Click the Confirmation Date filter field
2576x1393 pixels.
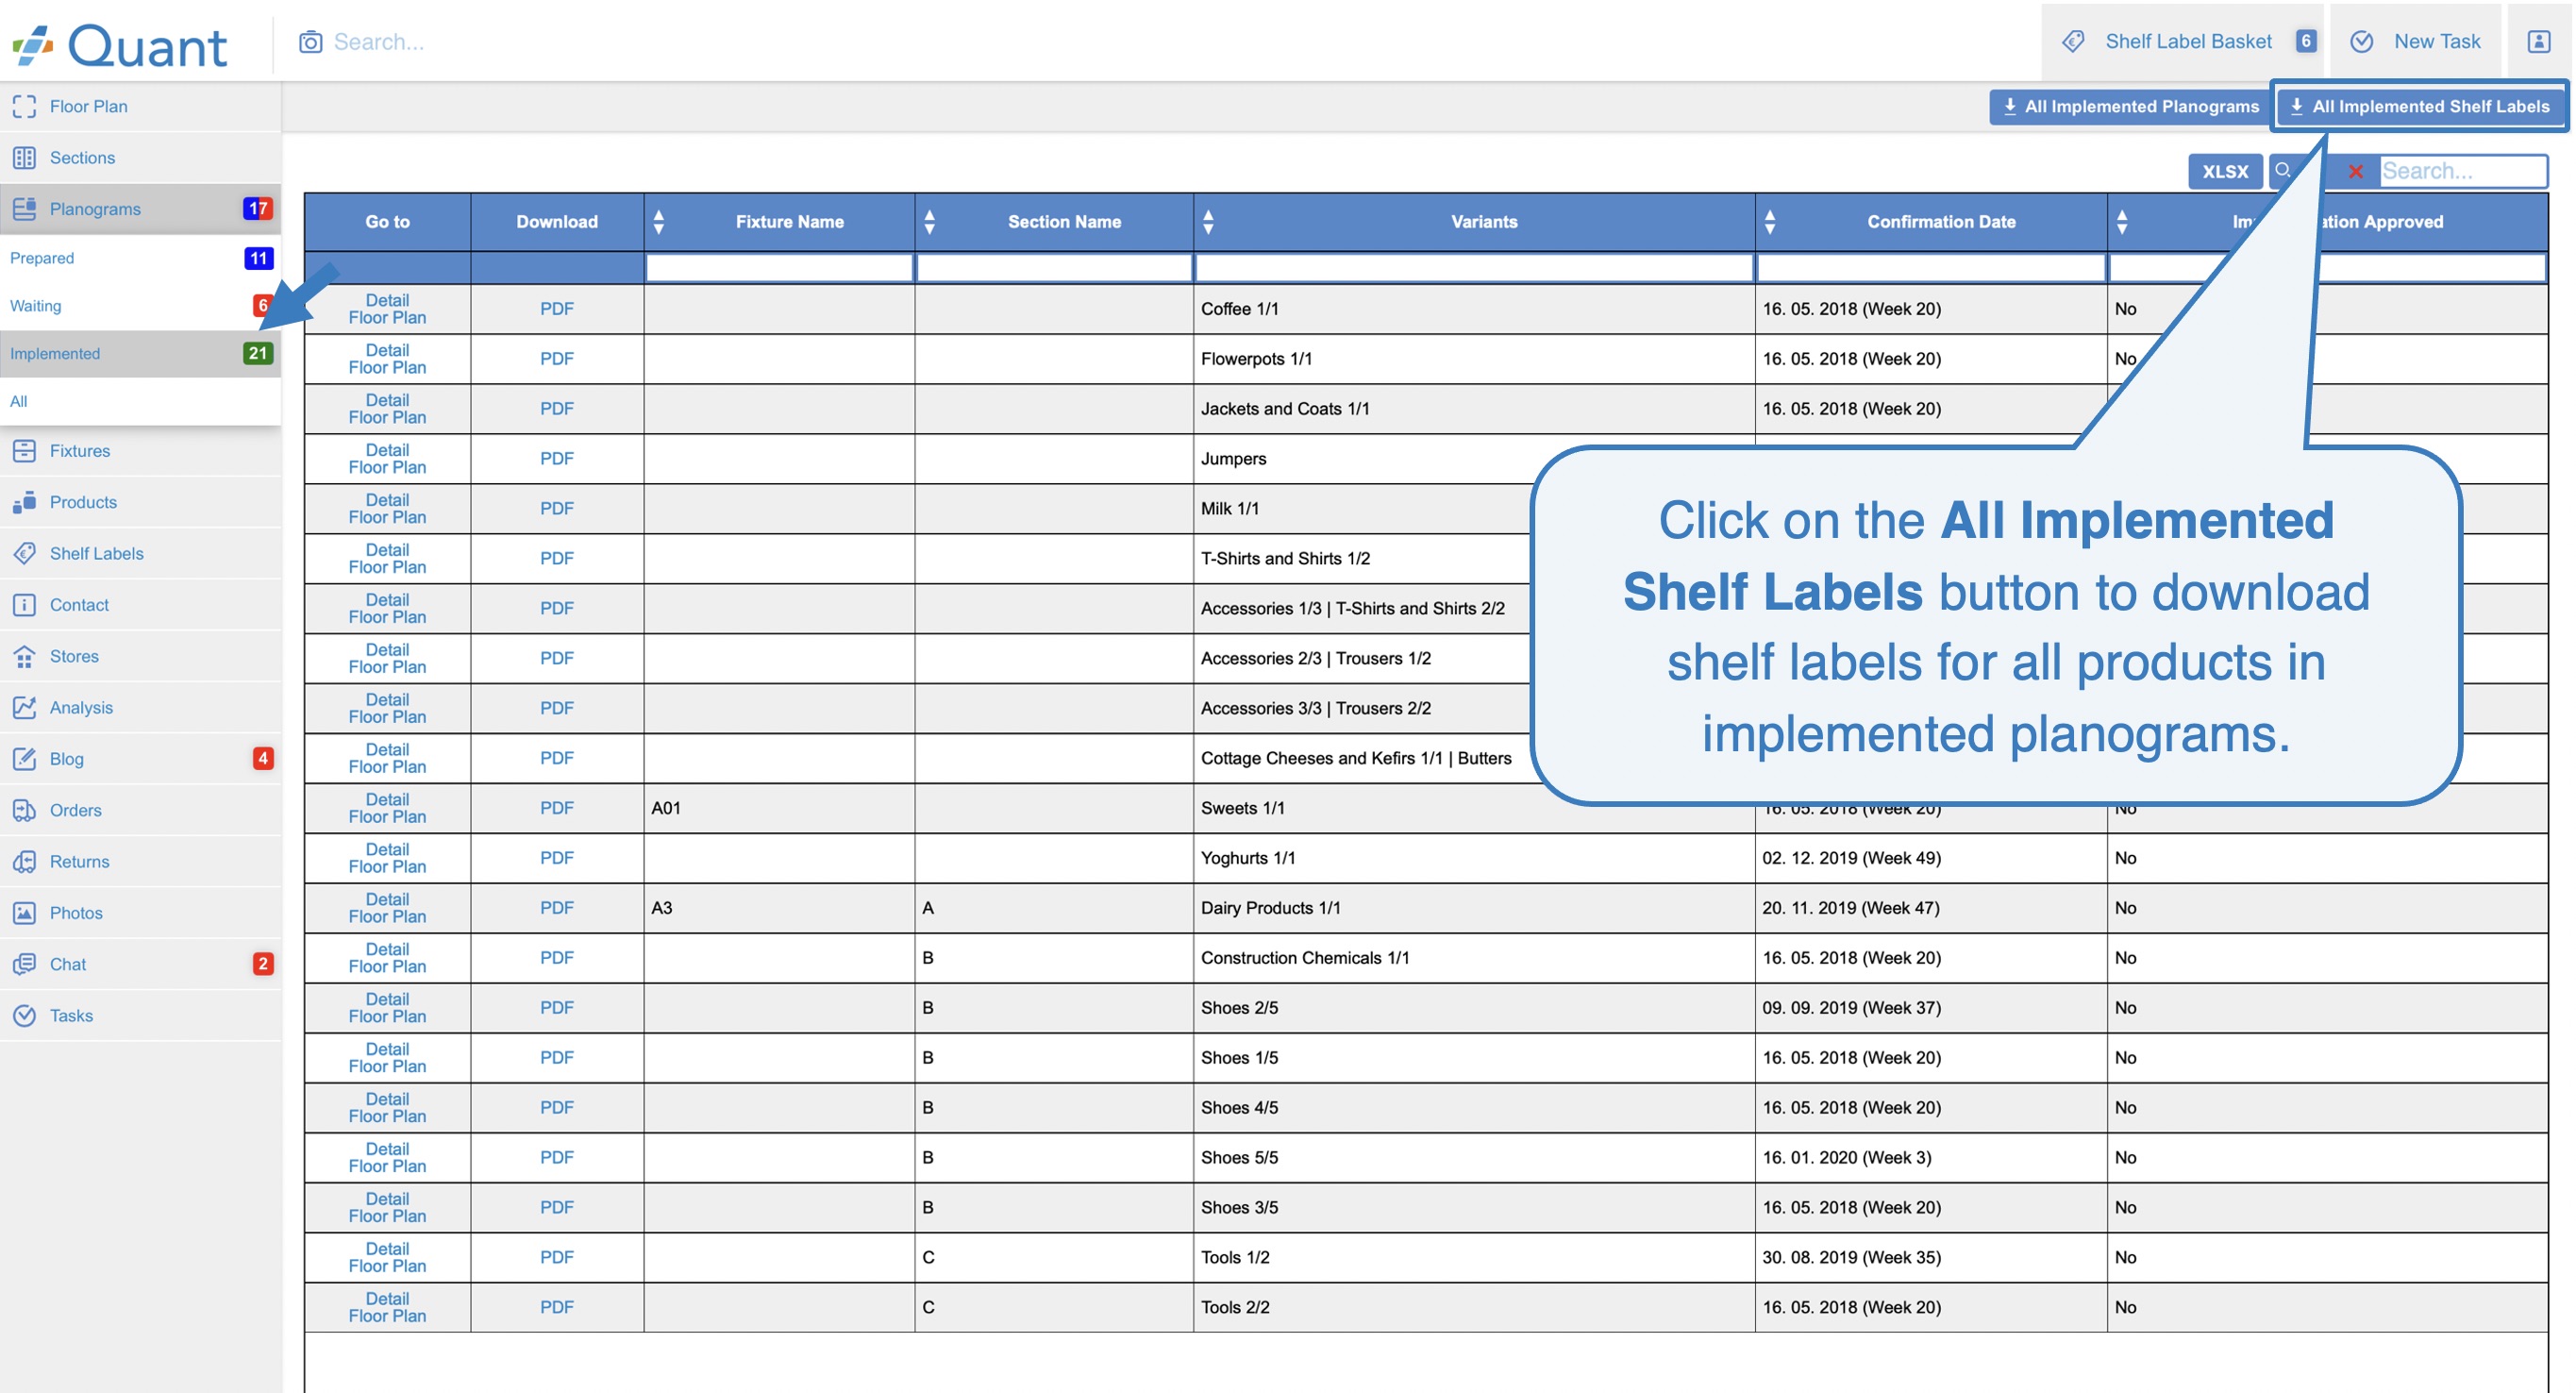(1931, 267)
